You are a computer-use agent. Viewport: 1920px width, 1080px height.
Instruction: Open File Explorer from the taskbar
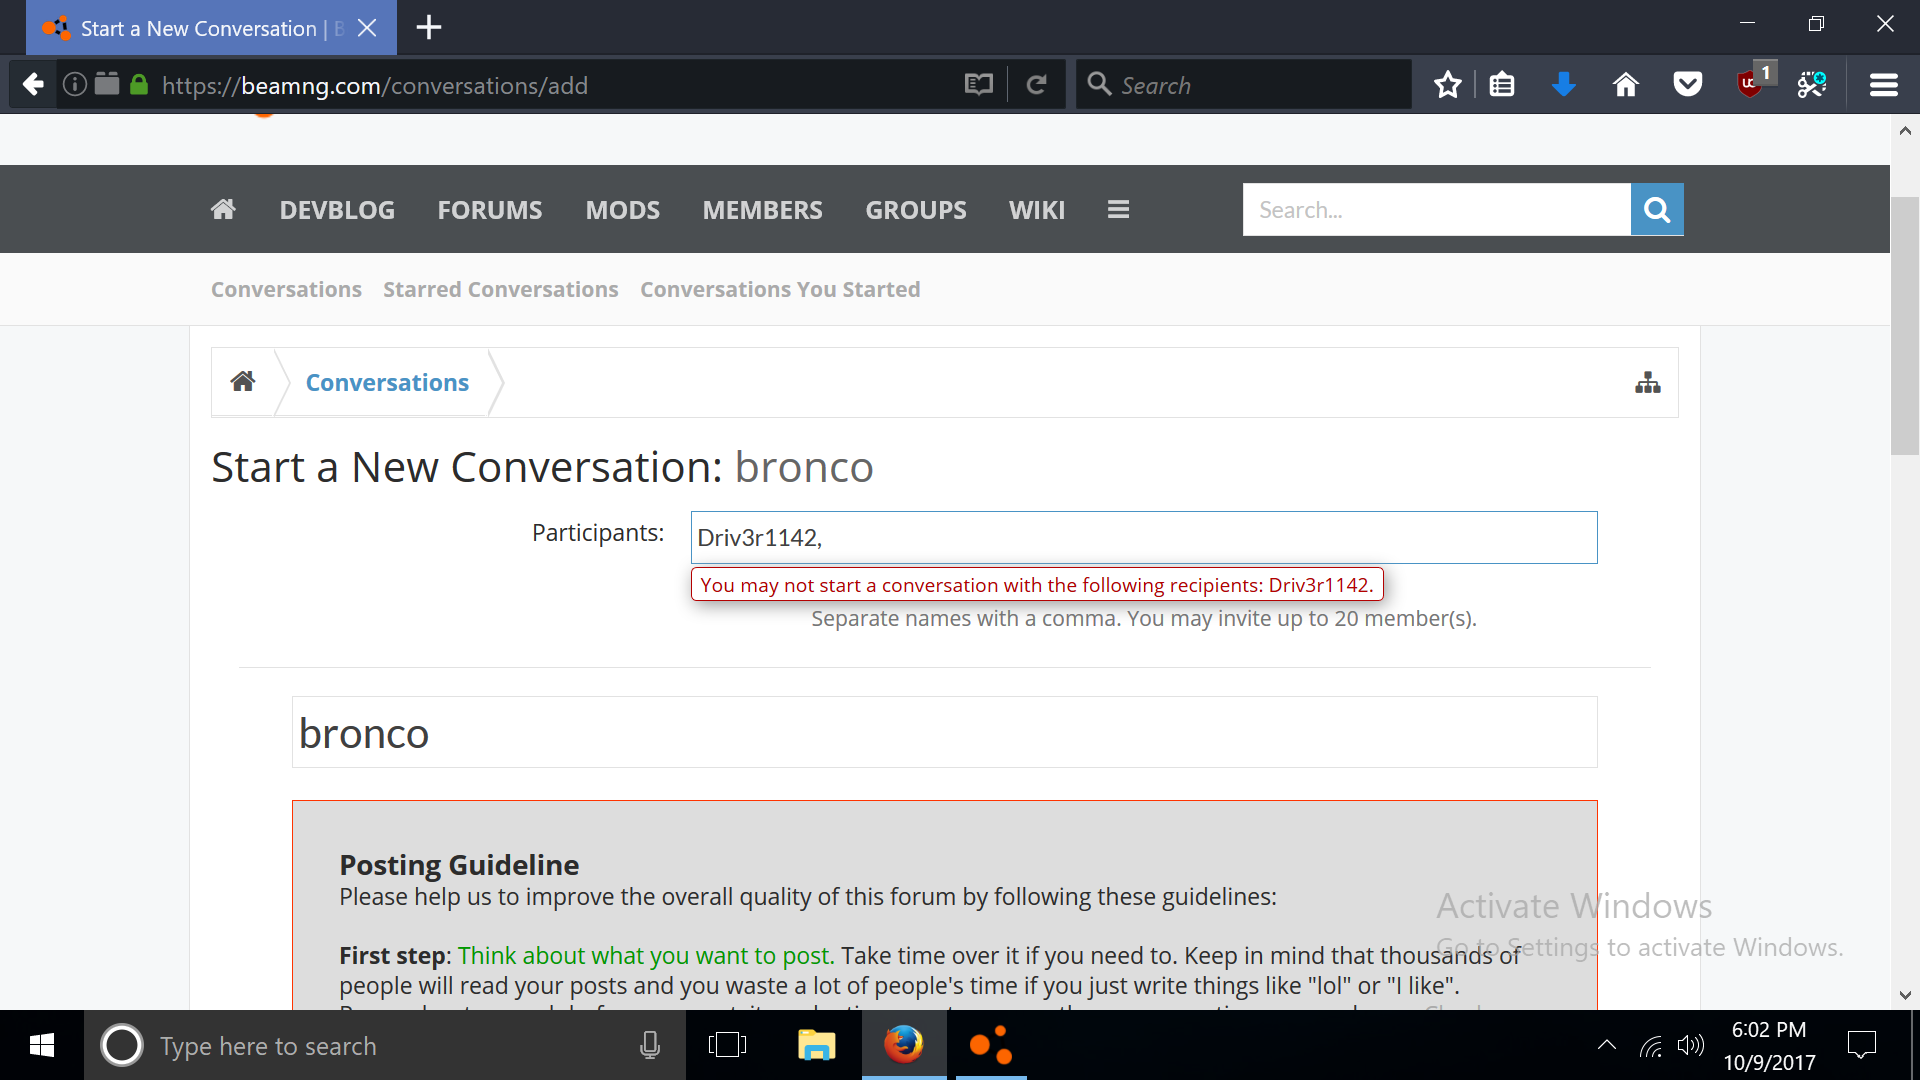tap(817, 1045)
